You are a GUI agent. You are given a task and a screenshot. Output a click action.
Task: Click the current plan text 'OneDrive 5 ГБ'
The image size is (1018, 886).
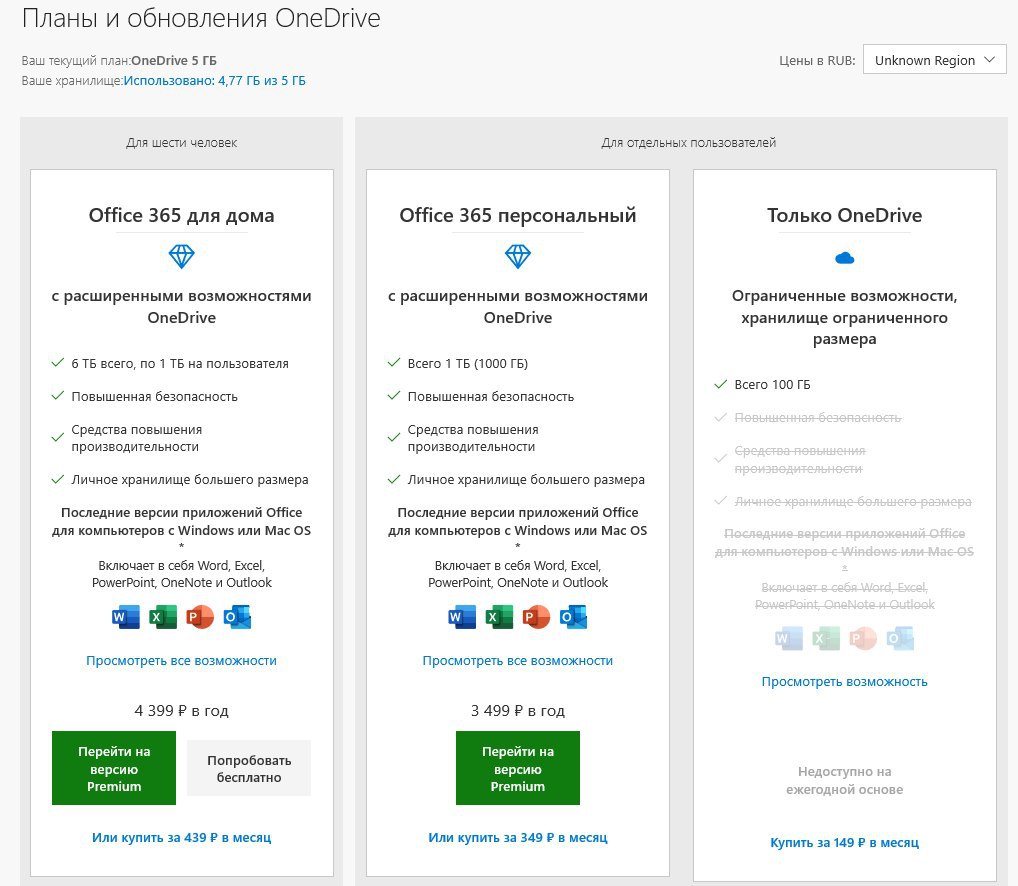pos(174,60)
